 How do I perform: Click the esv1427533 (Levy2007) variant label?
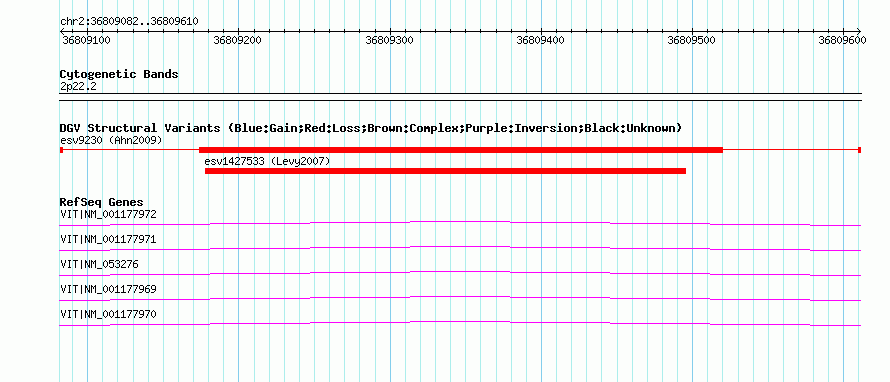[267, 161]
